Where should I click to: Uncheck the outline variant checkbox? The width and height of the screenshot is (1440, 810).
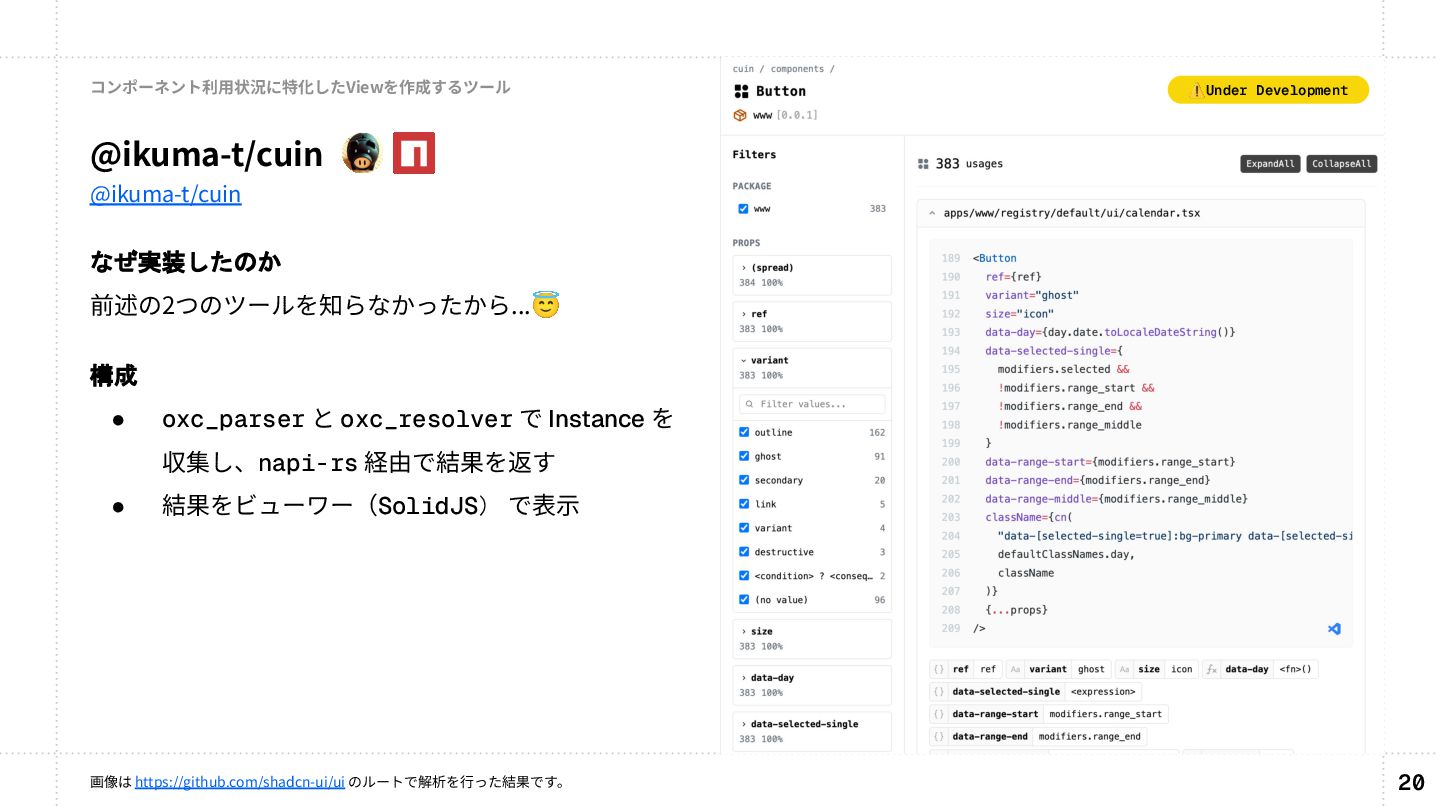click(x=744, y=432)
